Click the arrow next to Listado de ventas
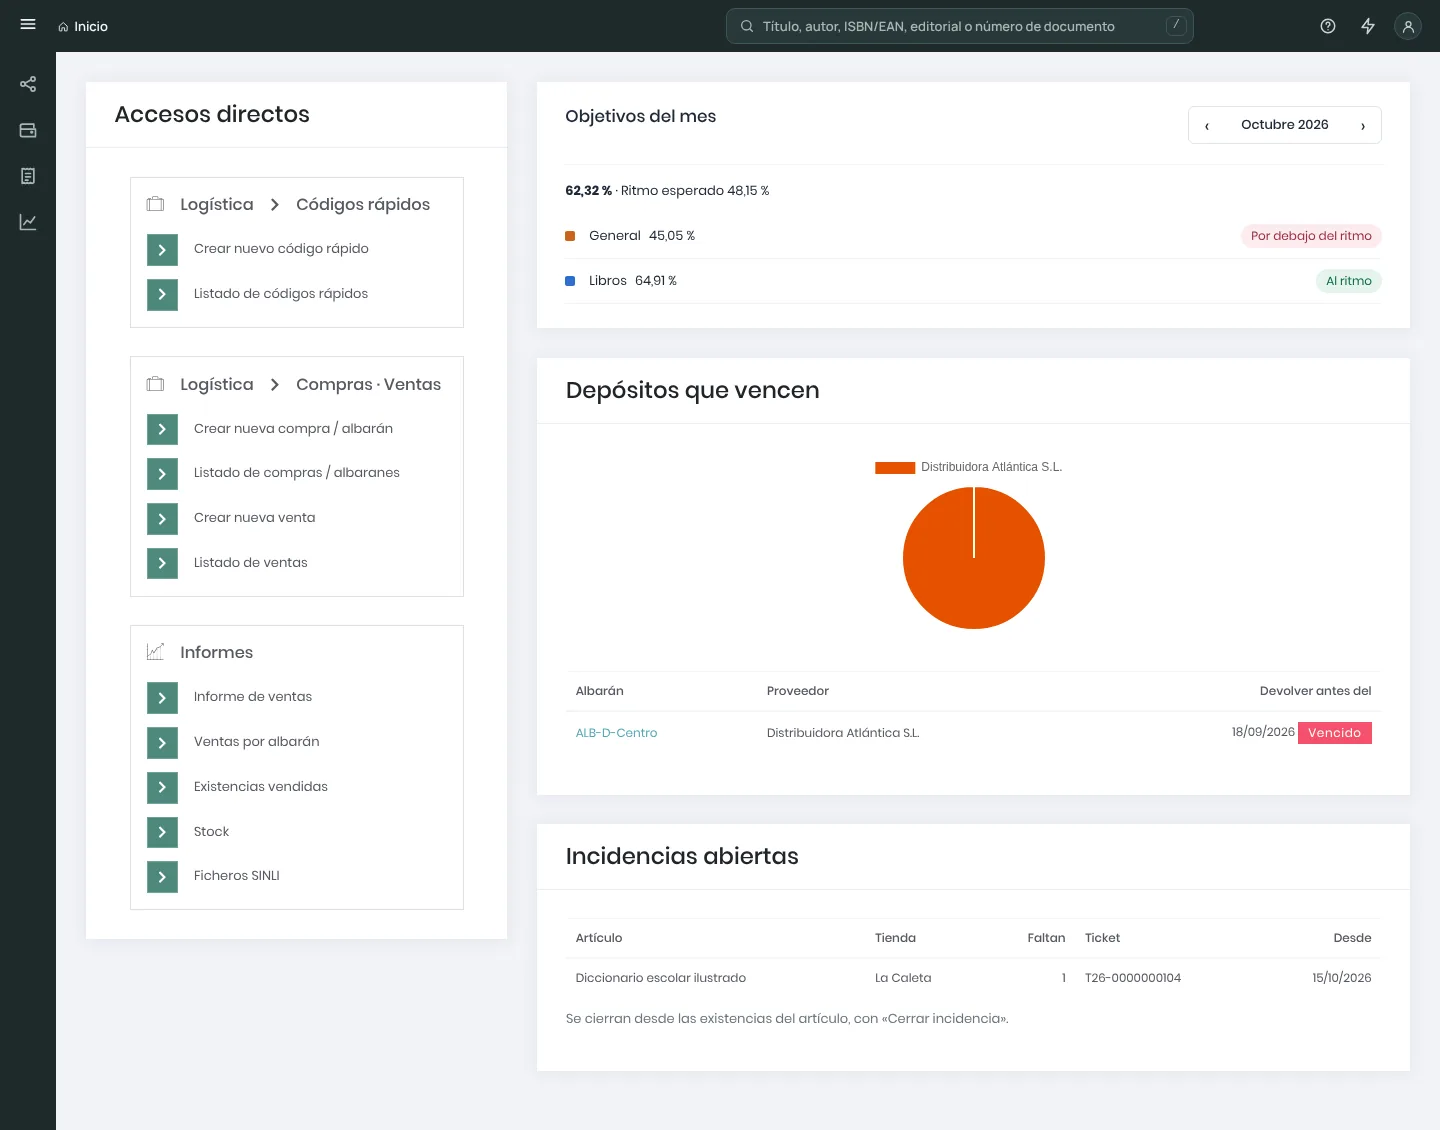This screenshot has height=1130, width=1440. click(x=162, y=563)
